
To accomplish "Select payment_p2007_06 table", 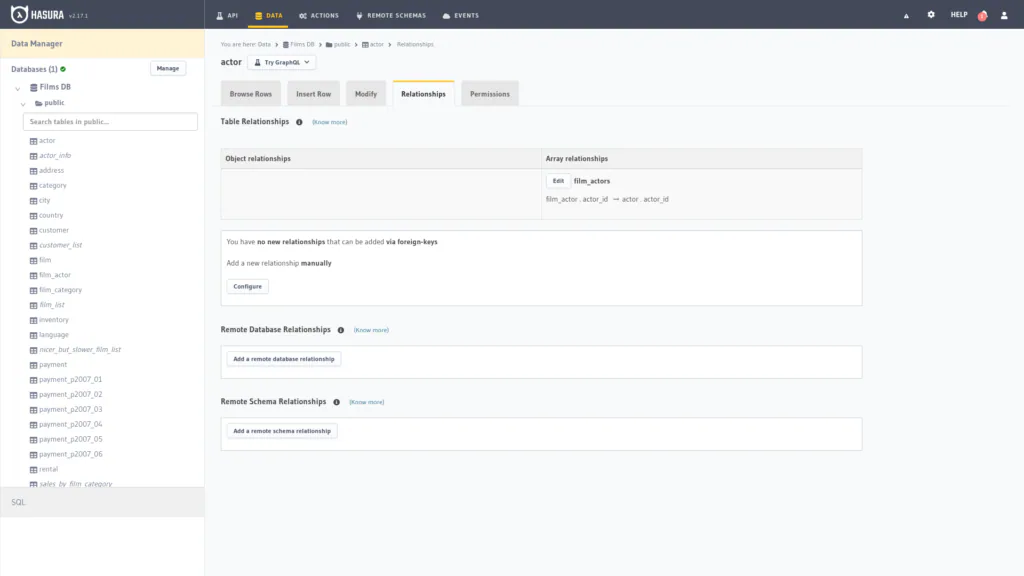I will coord(71,455).
